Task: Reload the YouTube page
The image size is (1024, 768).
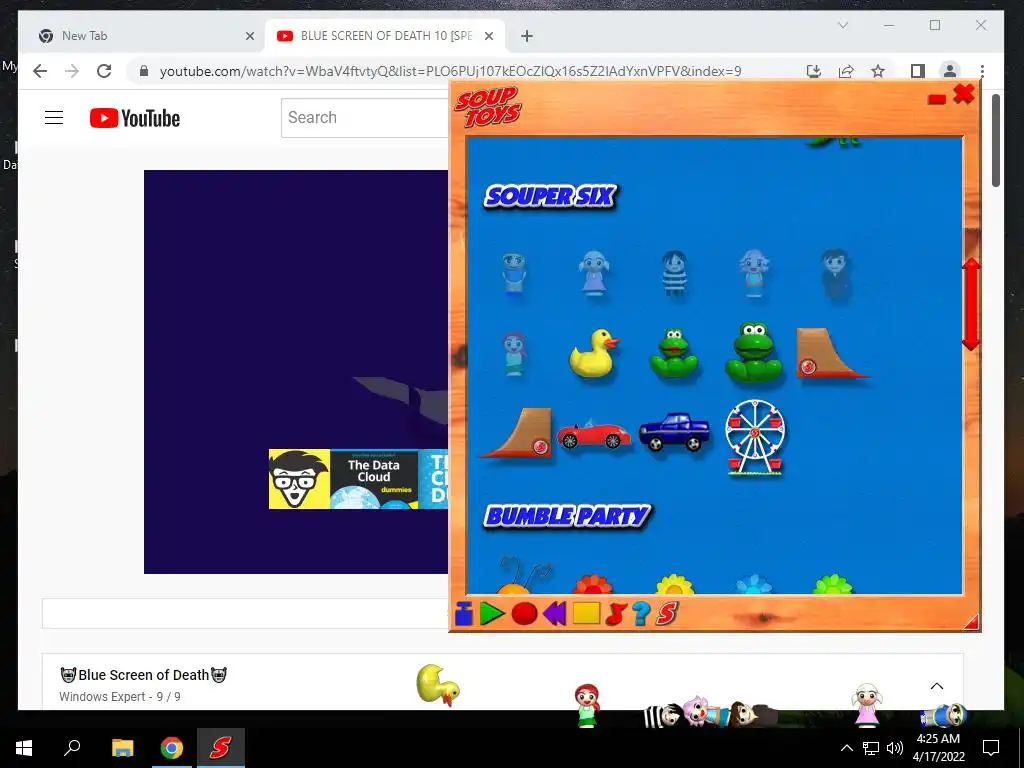Action: [104, 71]
